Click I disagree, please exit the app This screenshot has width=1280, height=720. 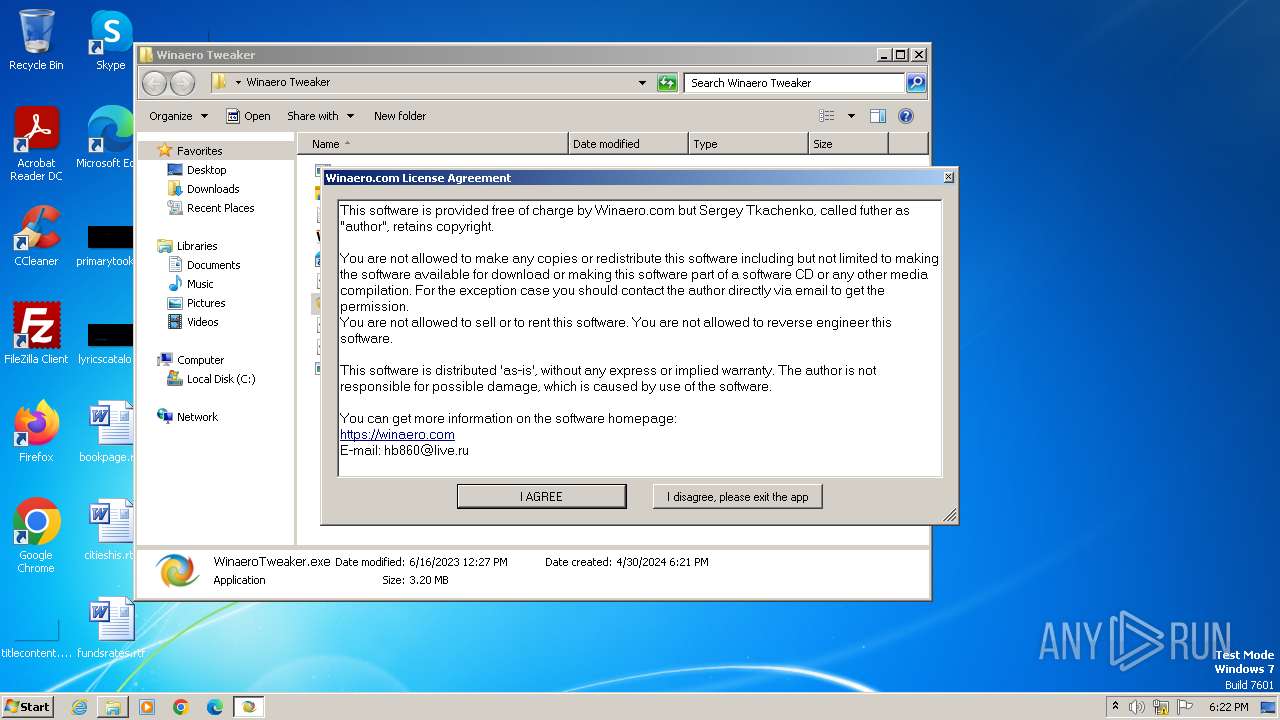click(x=738, y=496)
